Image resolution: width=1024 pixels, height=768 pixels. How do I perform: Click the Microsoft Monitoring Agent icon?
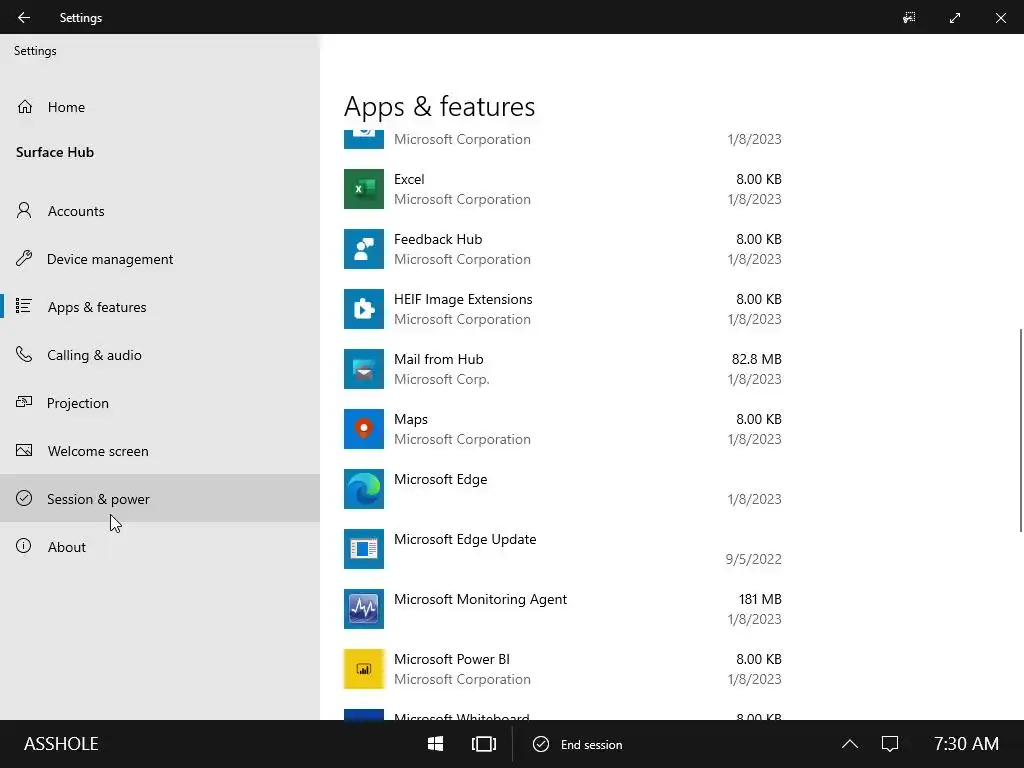click(364, 609)
